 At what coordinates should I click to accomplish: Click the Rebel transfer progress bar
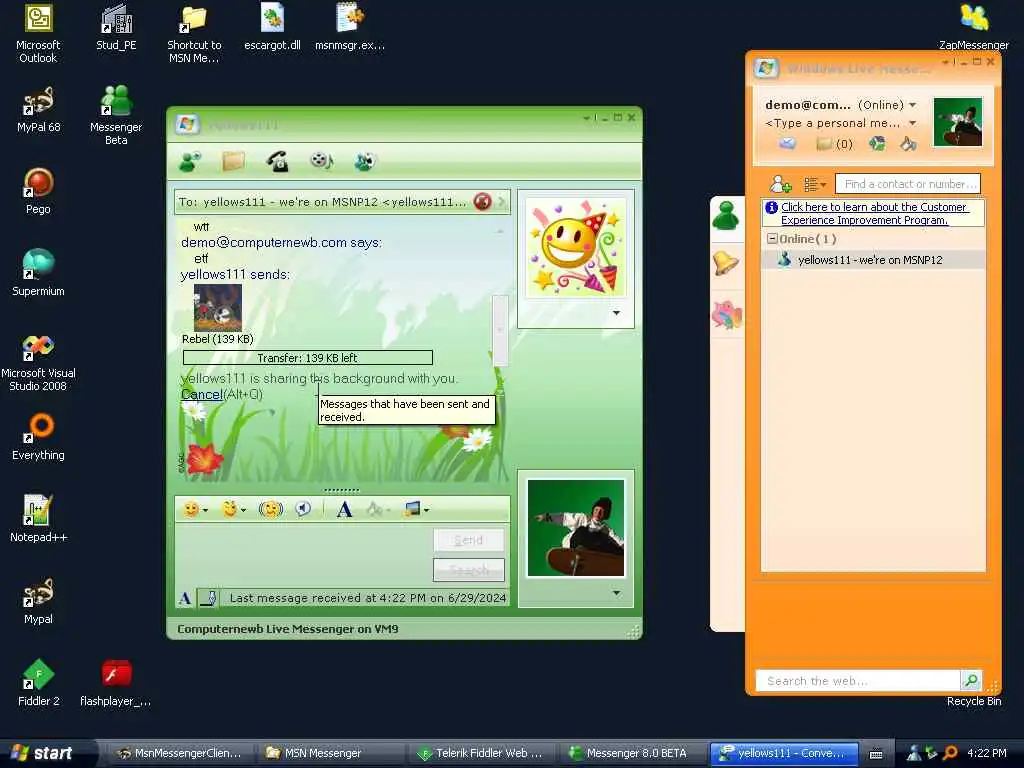pyautogui.click(x=308, y=358)
